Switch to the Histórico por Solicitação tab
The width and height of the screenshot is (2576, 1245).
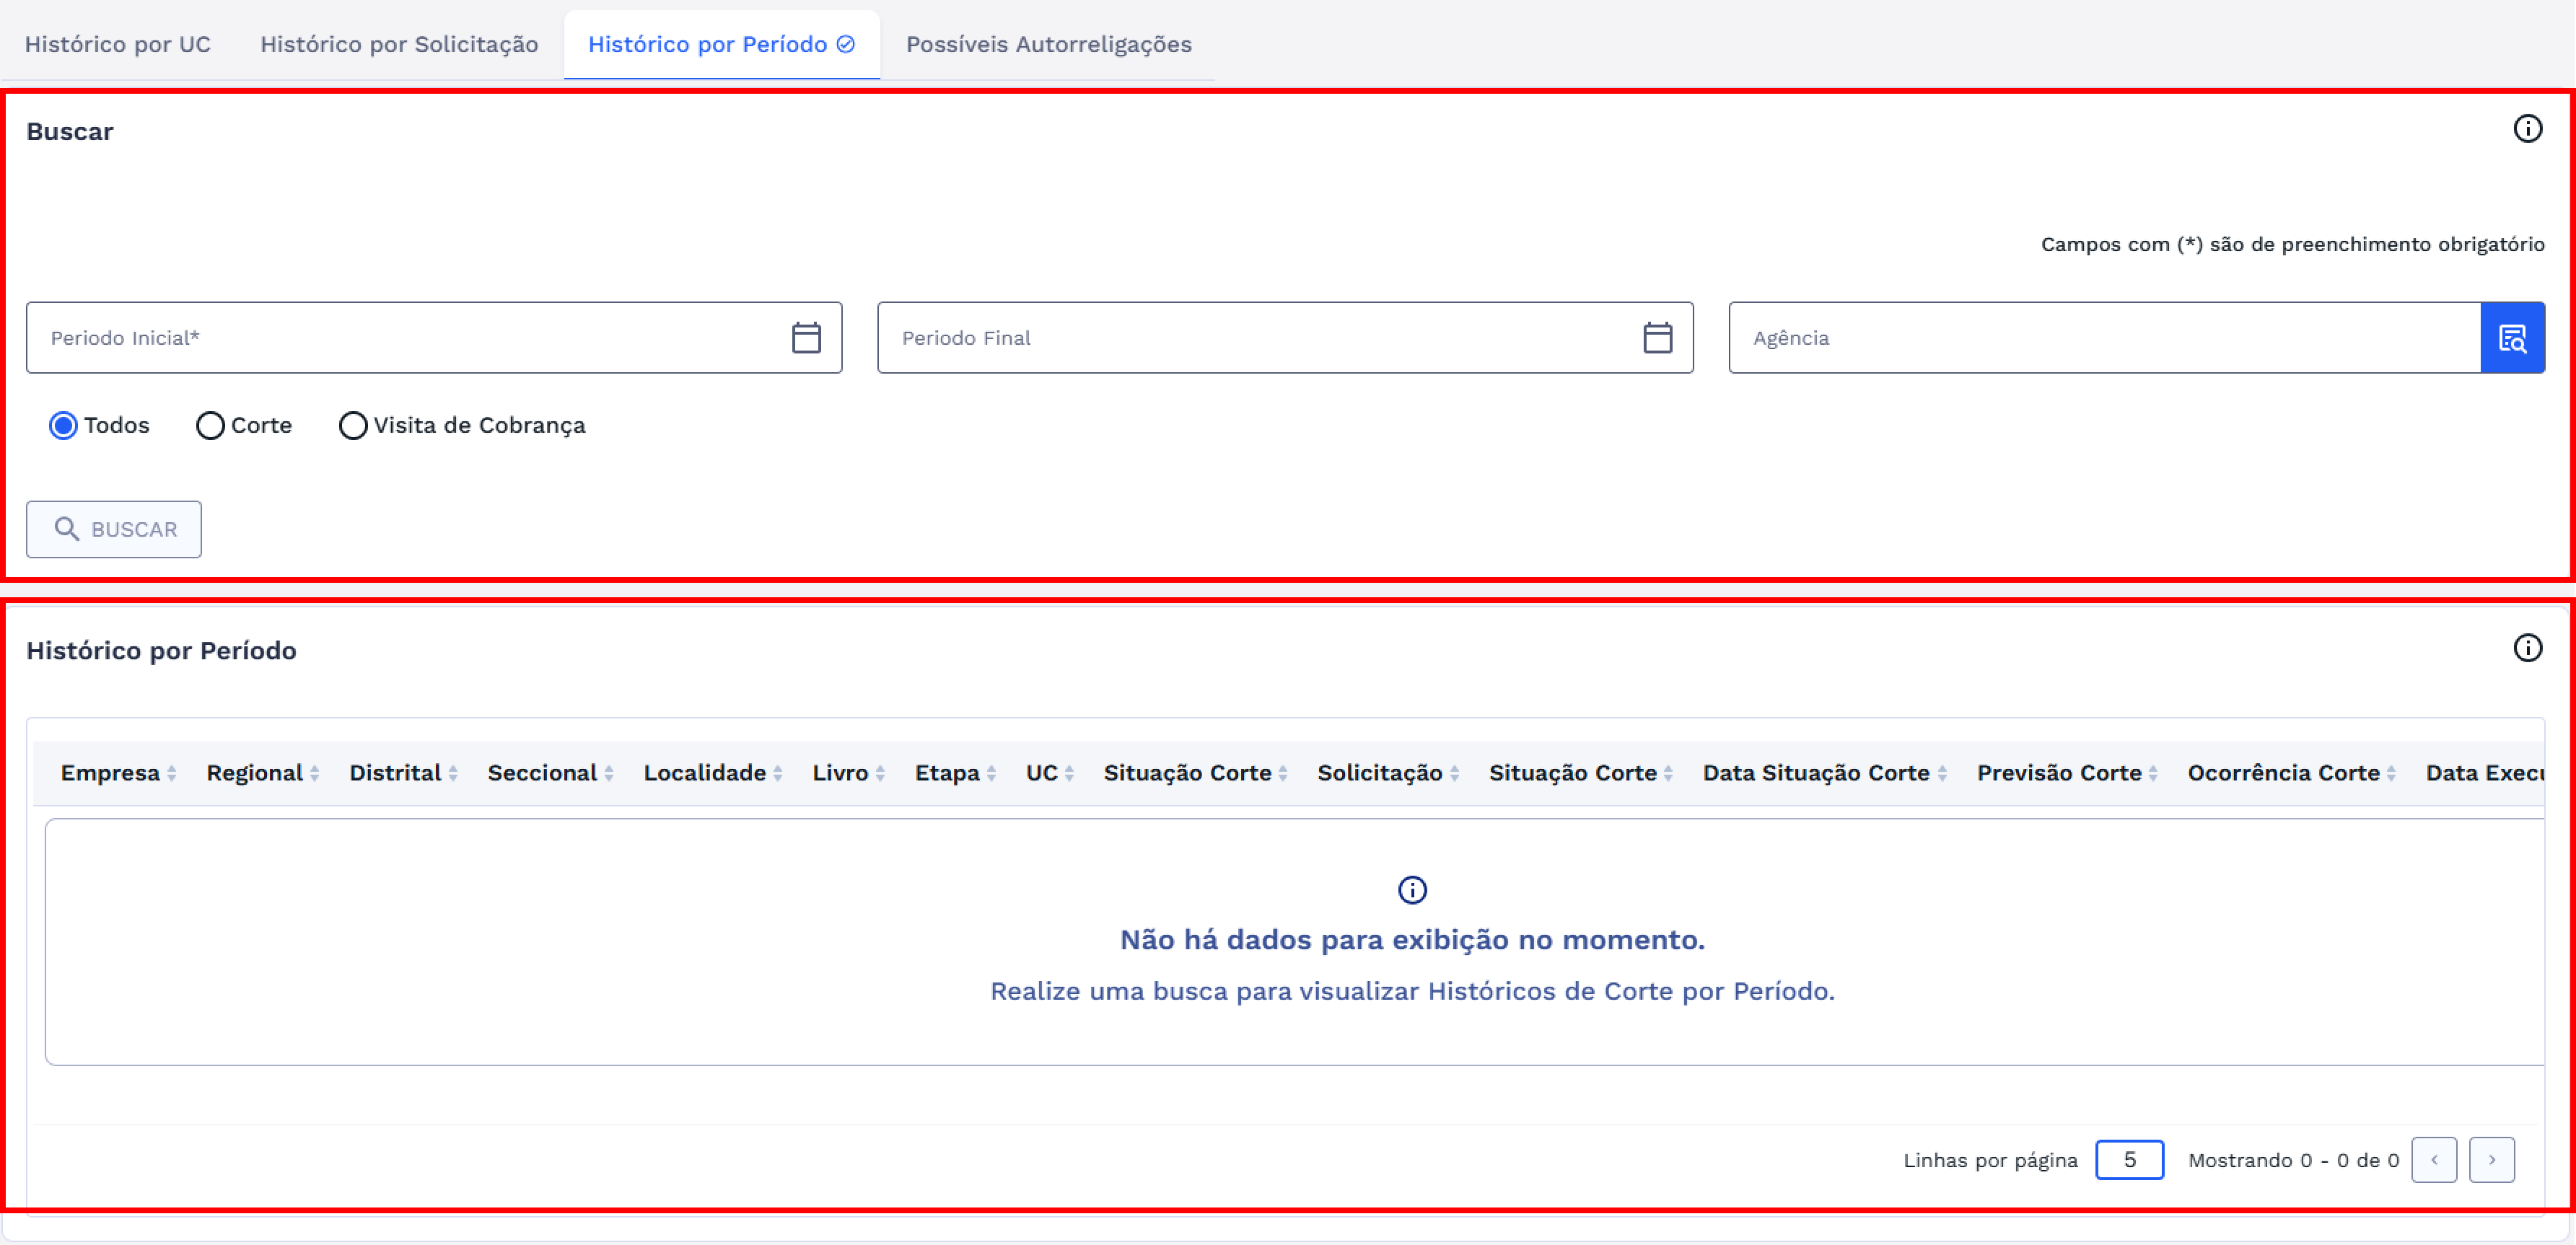[399, 45]
